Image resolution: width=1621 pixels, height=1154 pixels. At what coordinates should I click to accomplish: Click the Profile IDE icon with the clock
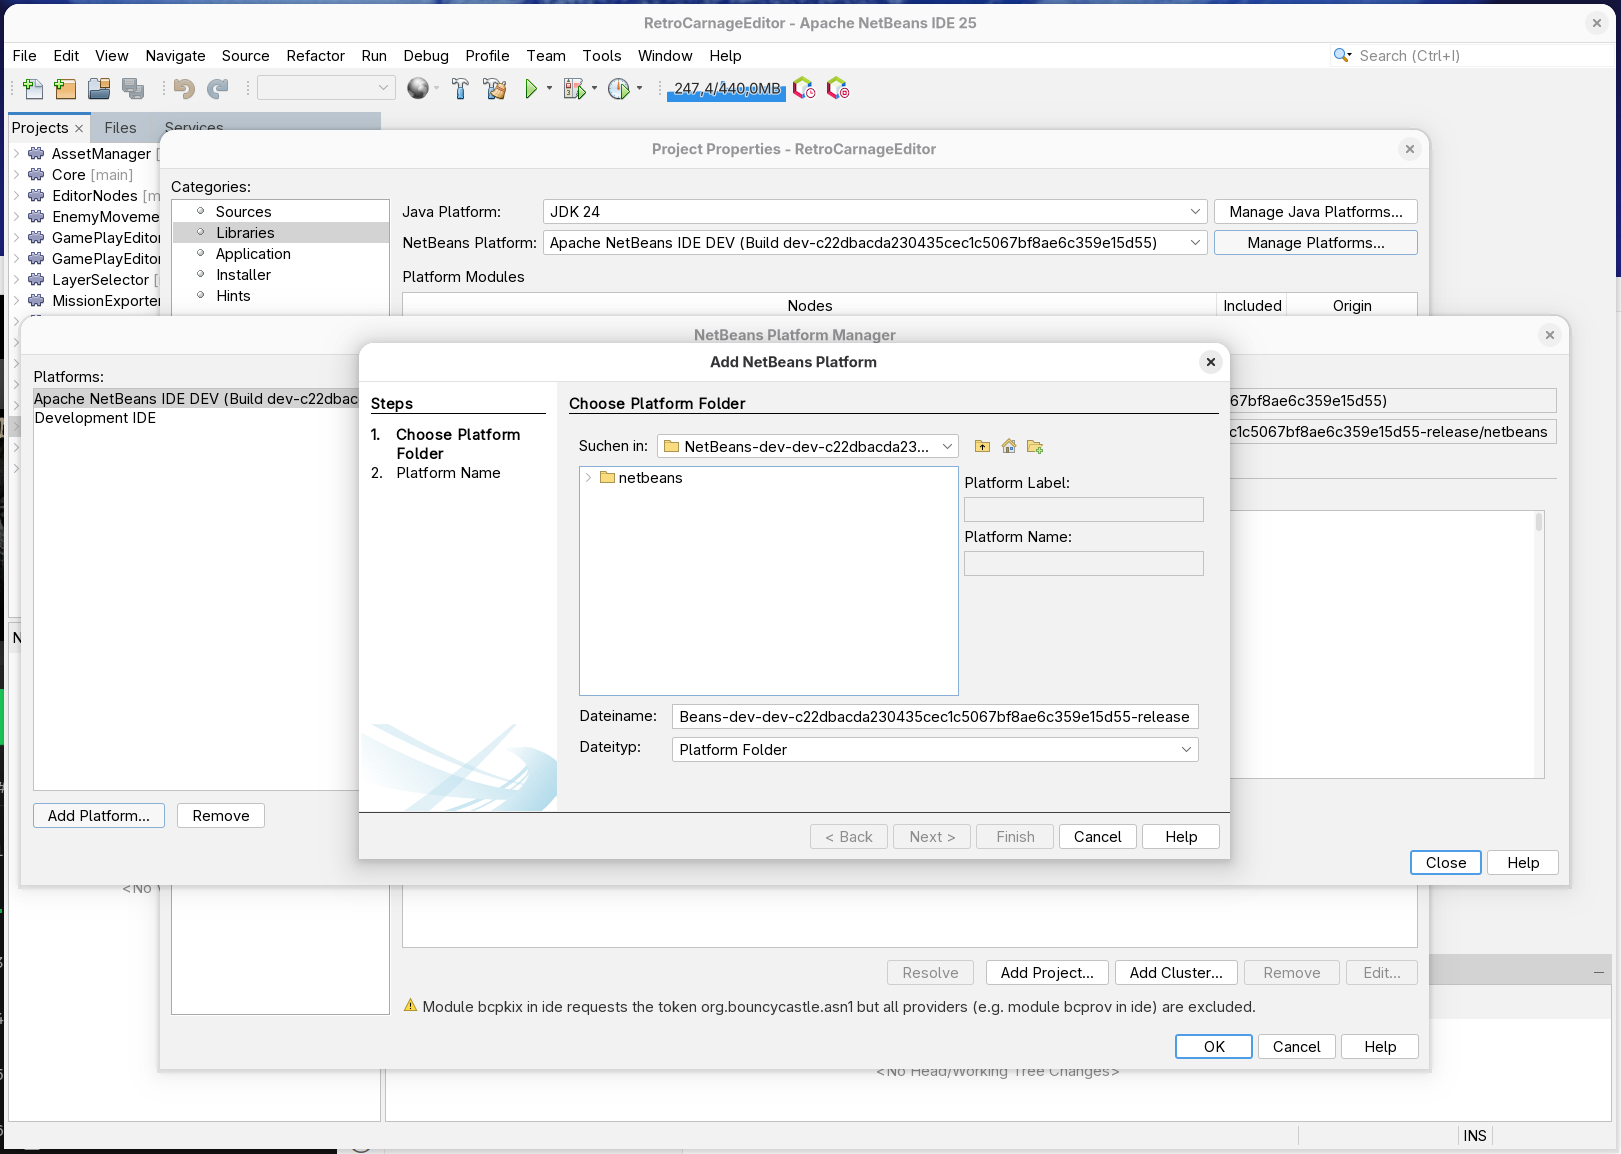(x=804, y=89)
